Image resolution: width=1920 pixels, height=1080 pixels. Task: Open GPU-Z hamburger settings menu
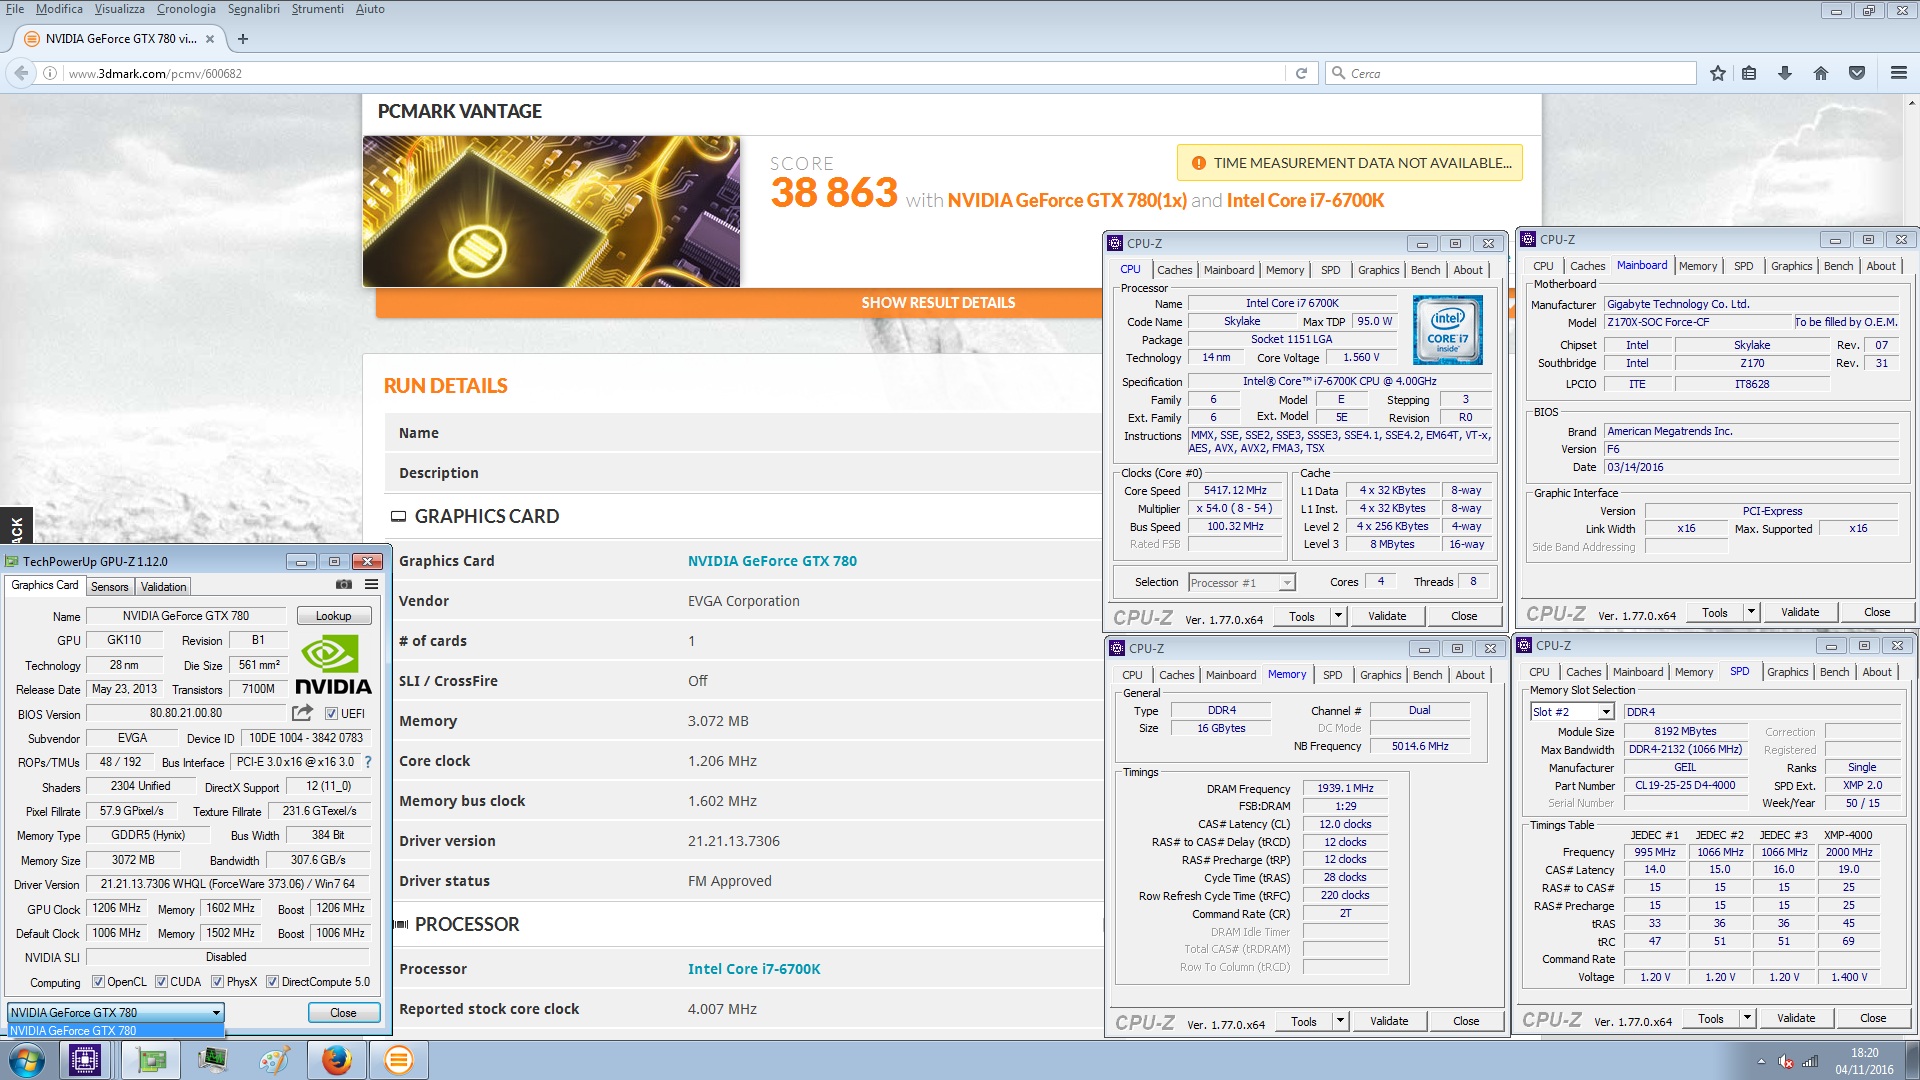point(372,585)
